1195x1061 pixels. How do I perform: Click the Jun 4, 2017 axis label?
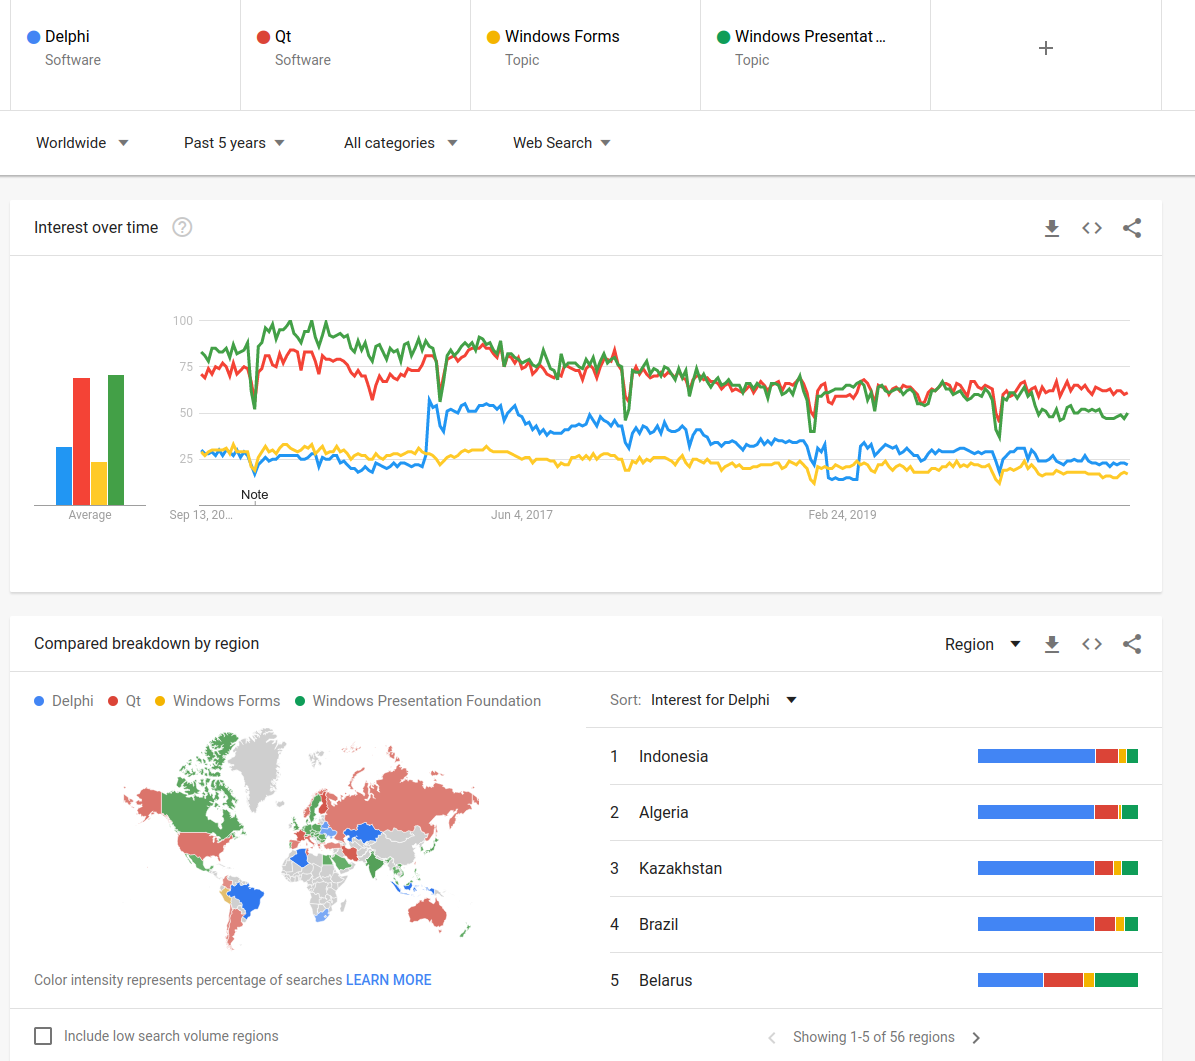pyautogui.click(x=522, y=514)
